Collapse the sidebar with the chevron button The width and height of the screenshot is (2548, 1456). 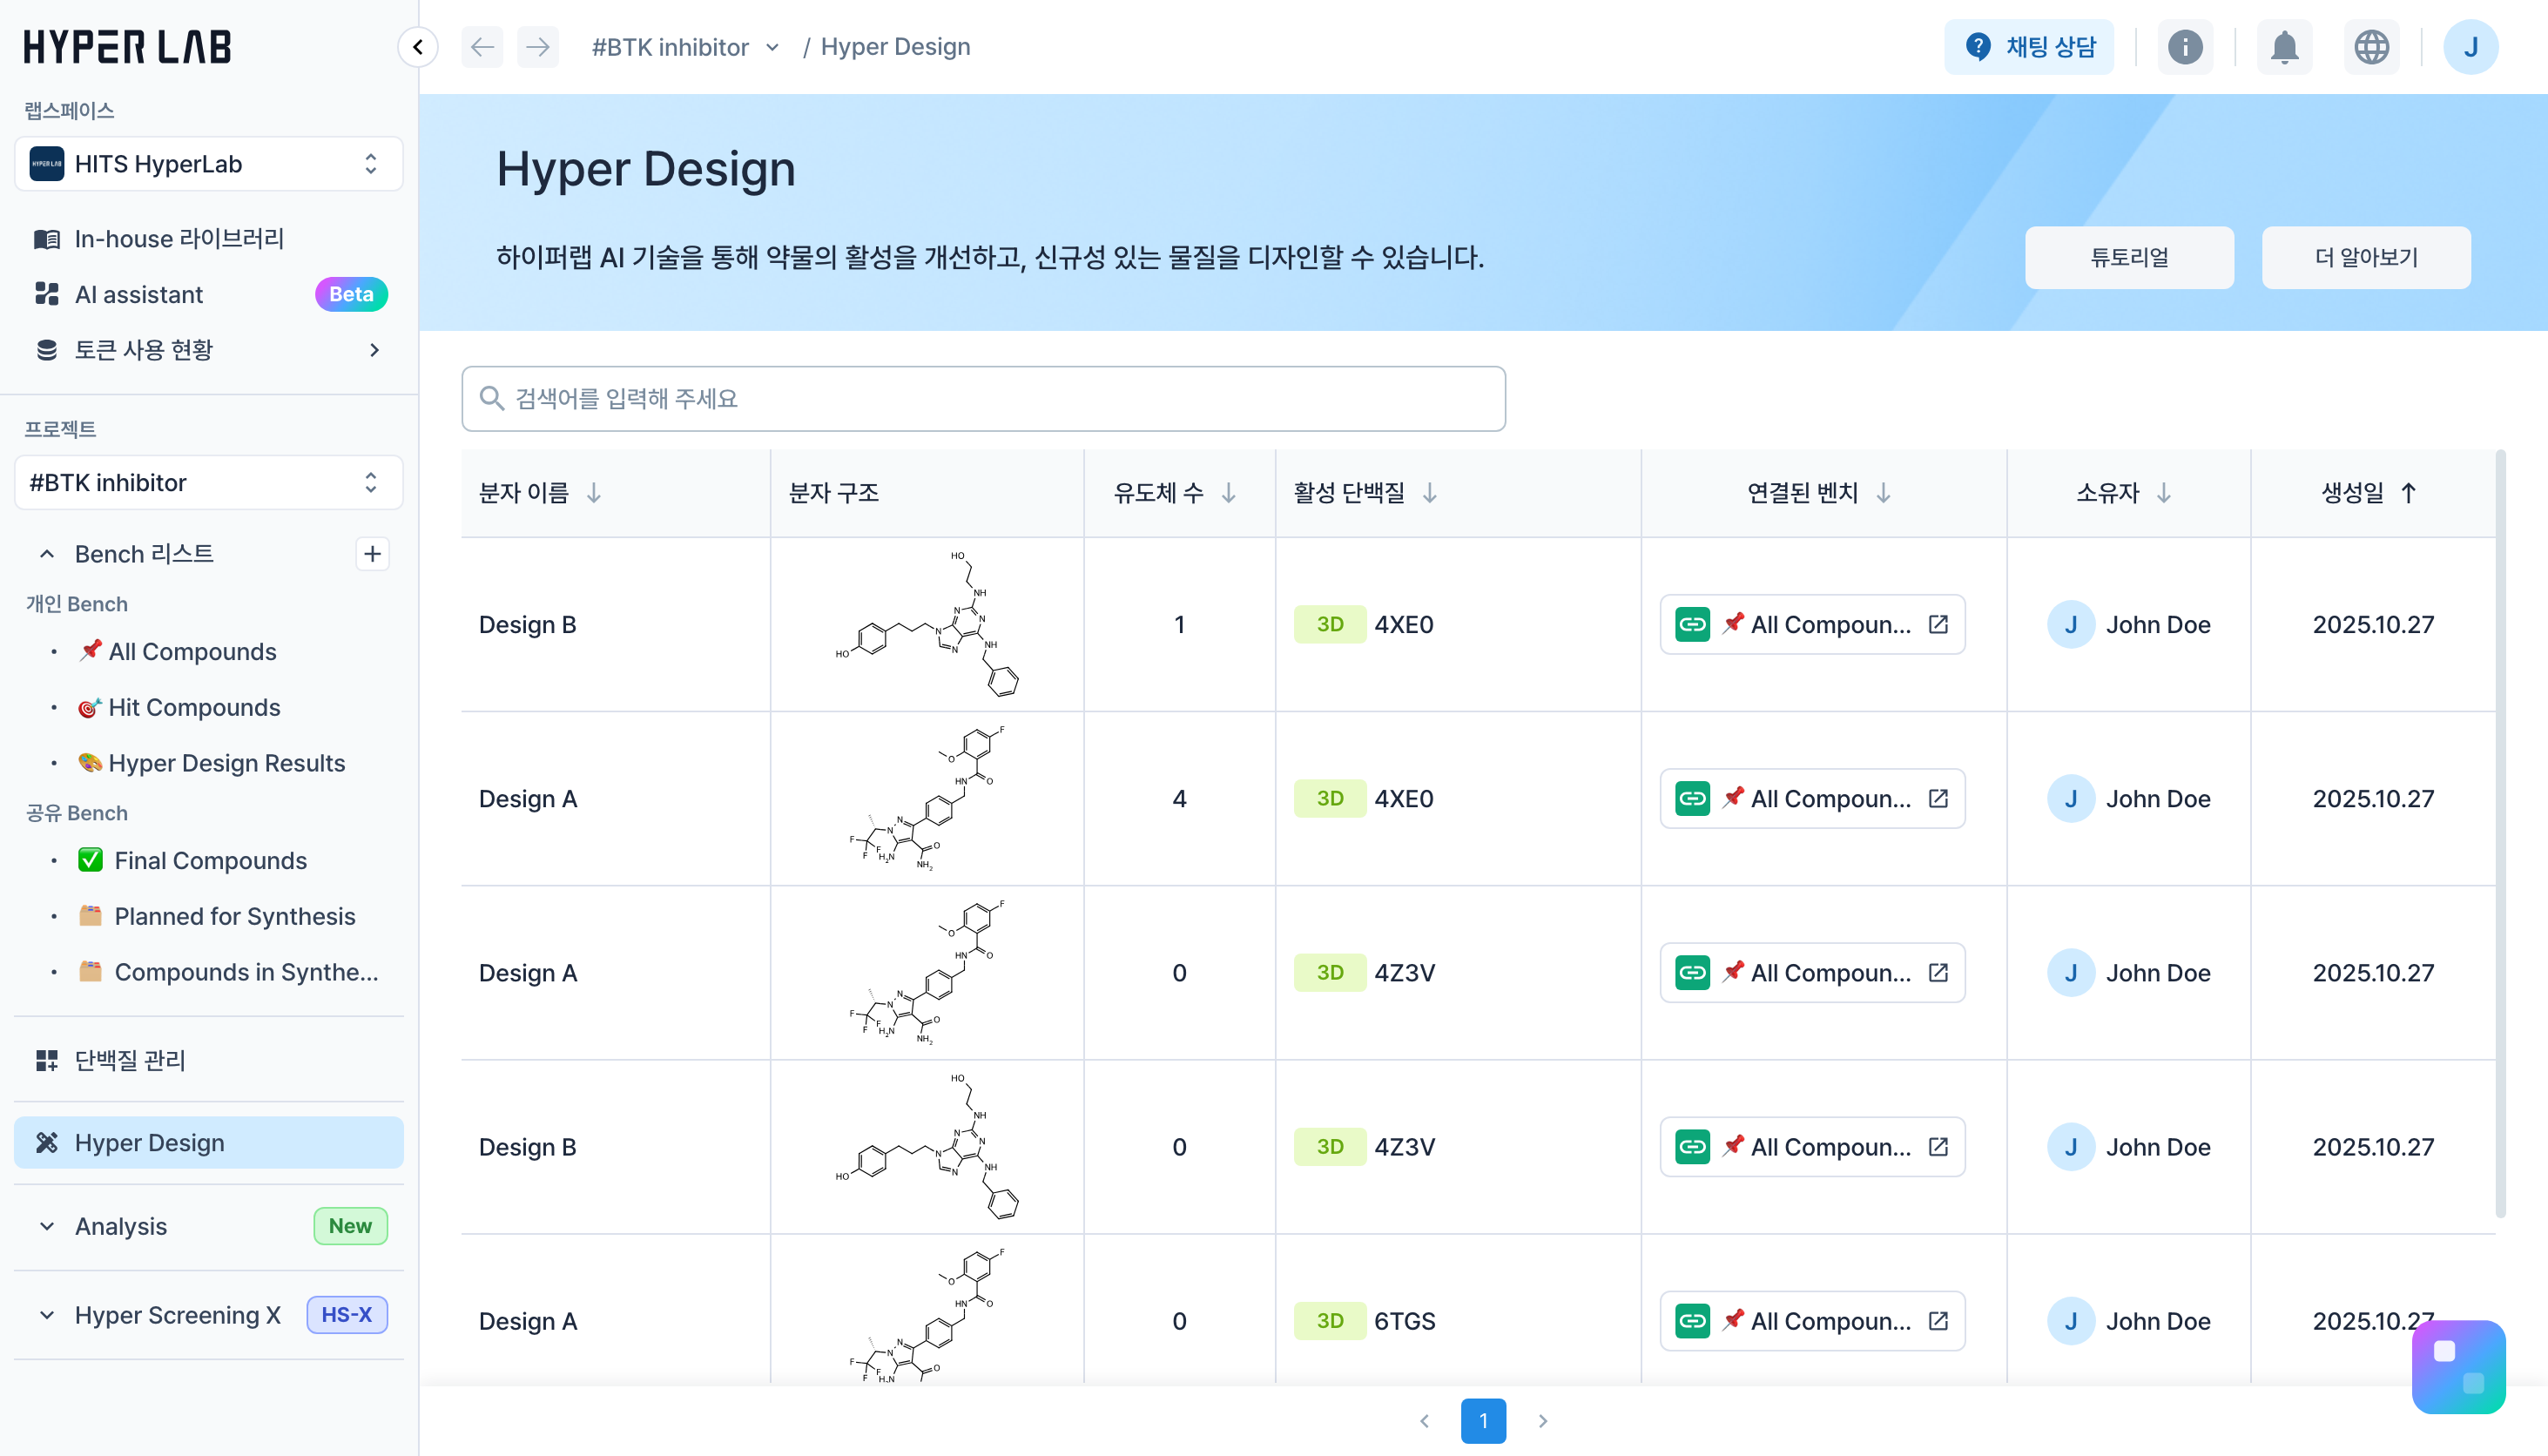coord(418,47)
